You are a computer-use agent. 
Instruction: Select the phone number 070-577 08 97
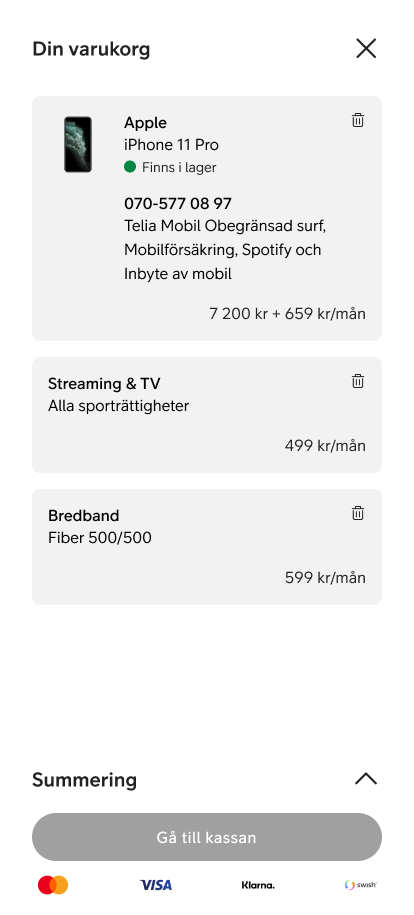(x=178, y=204)
